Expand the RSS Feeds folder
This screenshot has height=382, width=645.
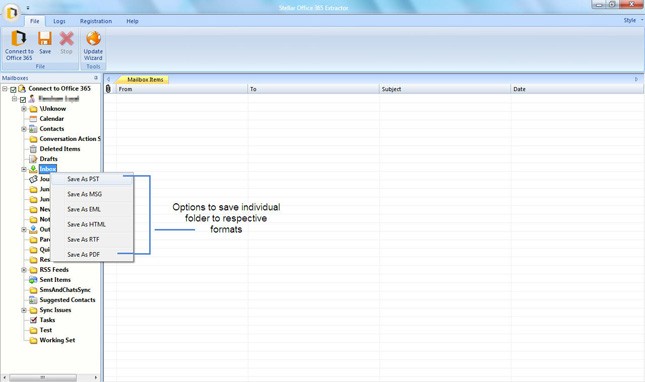(x=24, y=270)
